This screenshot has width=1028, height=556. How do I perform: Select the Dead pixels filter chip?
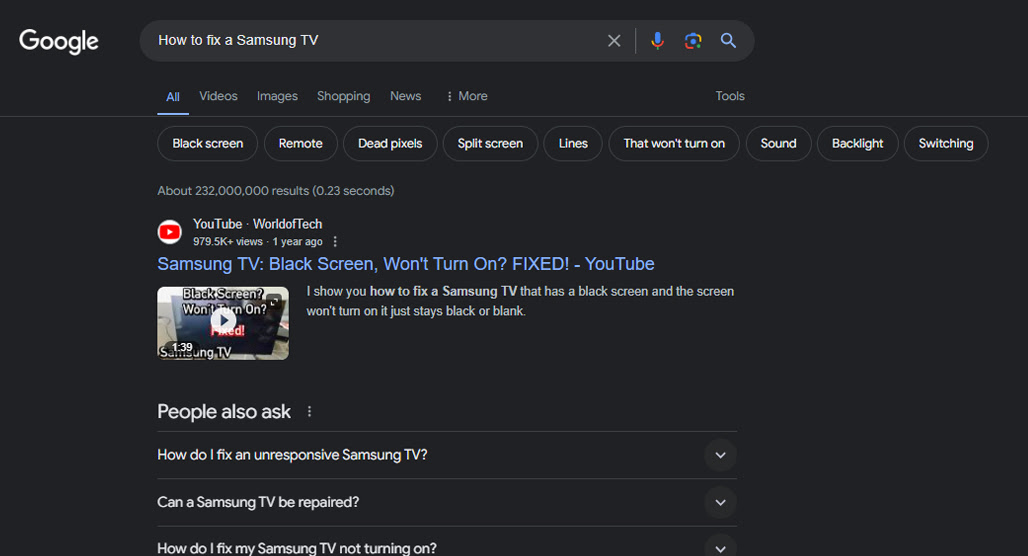pos(390,144)
